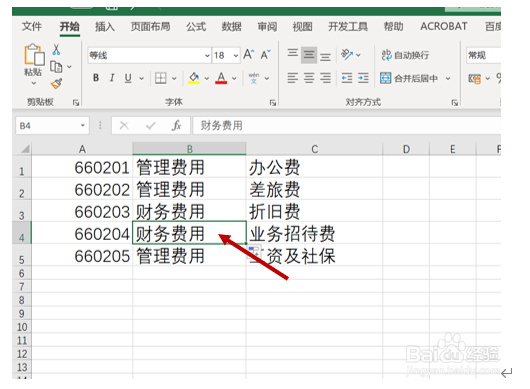This screenshot has height=389, width=530.
Task: Click formula bar containing 财务费用
Action: 347,126
